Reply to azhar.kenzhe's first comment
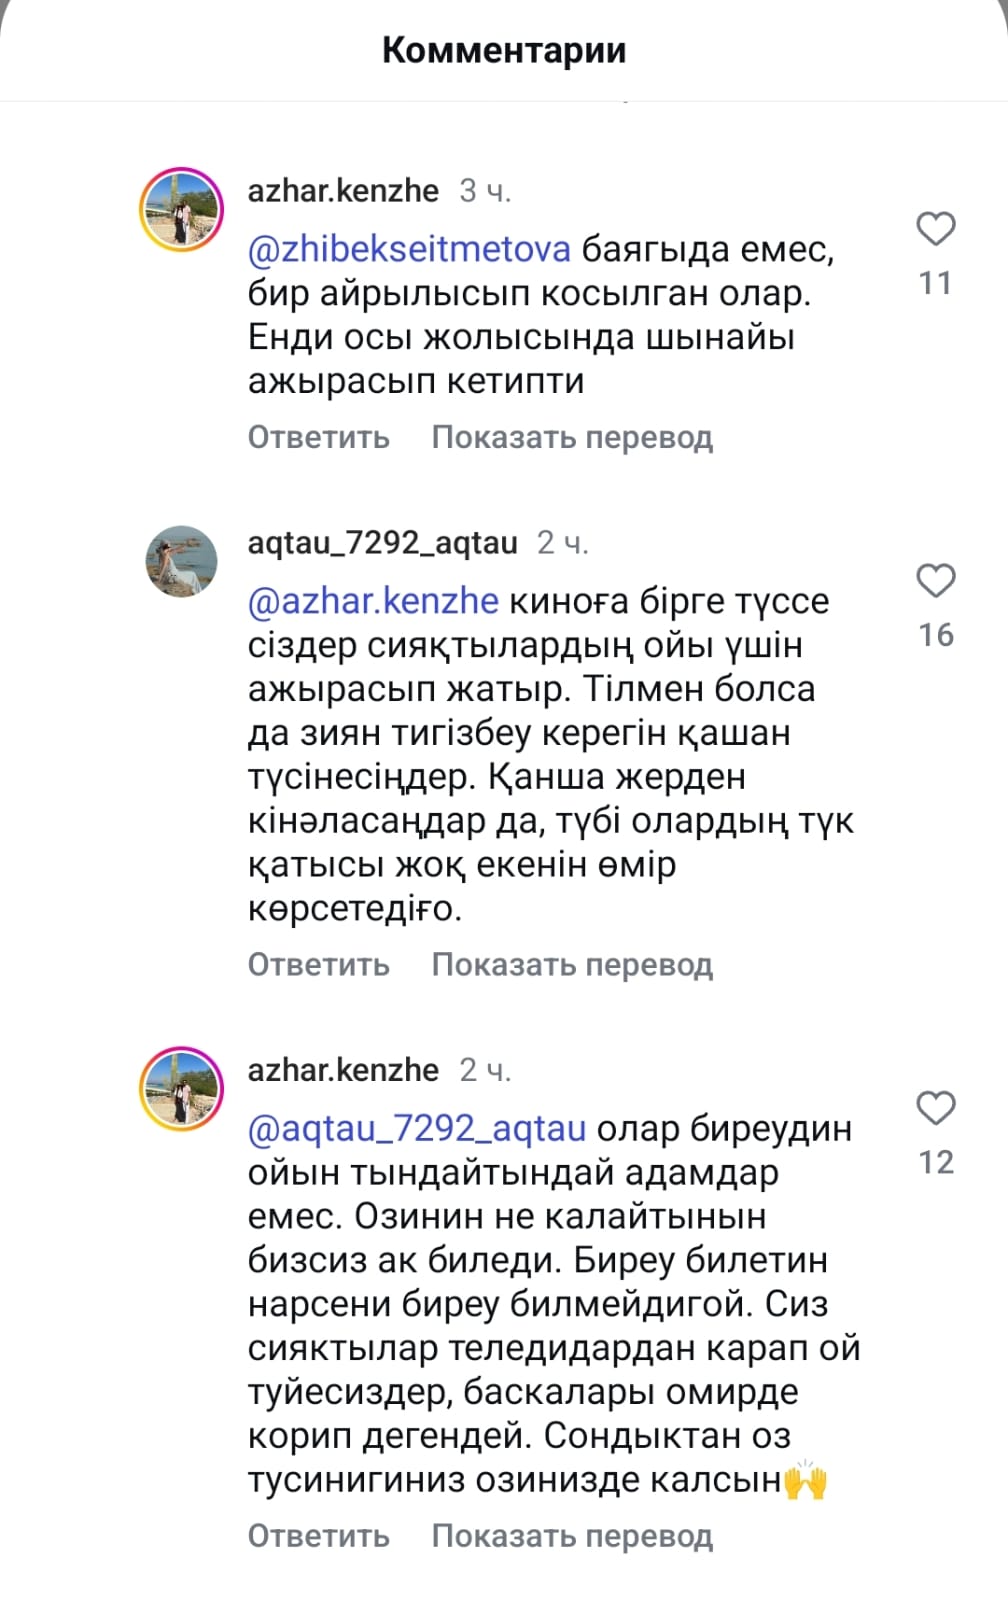 click(318, 438)
